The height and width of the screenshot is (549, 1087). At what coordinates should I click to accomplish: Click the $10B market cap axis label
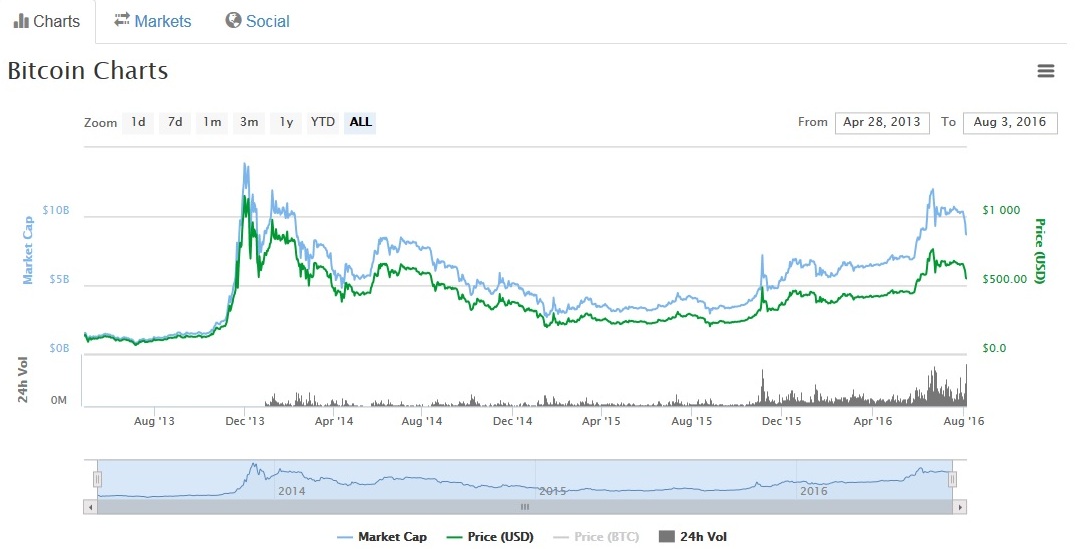(x=55, y=210)
